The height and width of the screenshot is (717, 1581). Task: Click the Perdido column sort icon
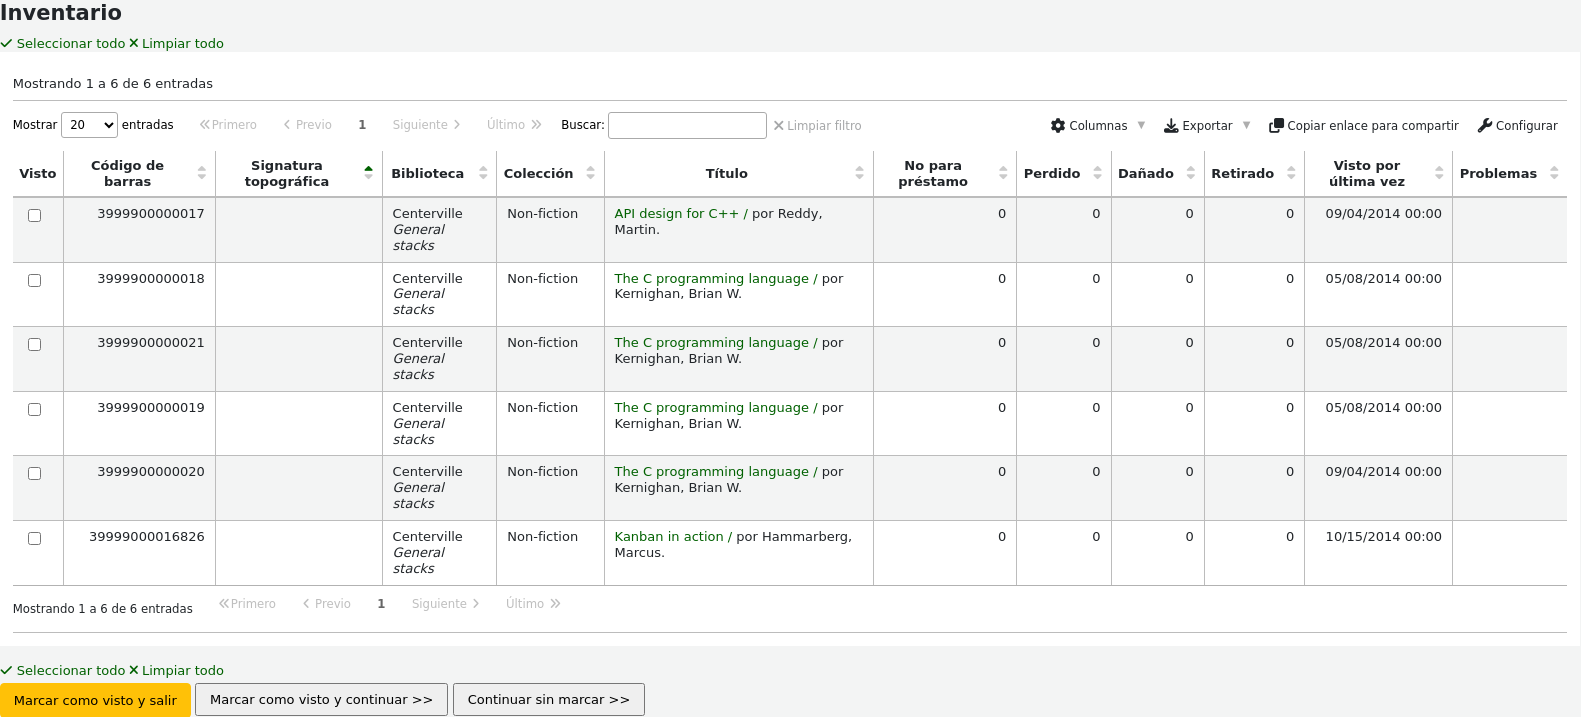[x=1097, y=174]
